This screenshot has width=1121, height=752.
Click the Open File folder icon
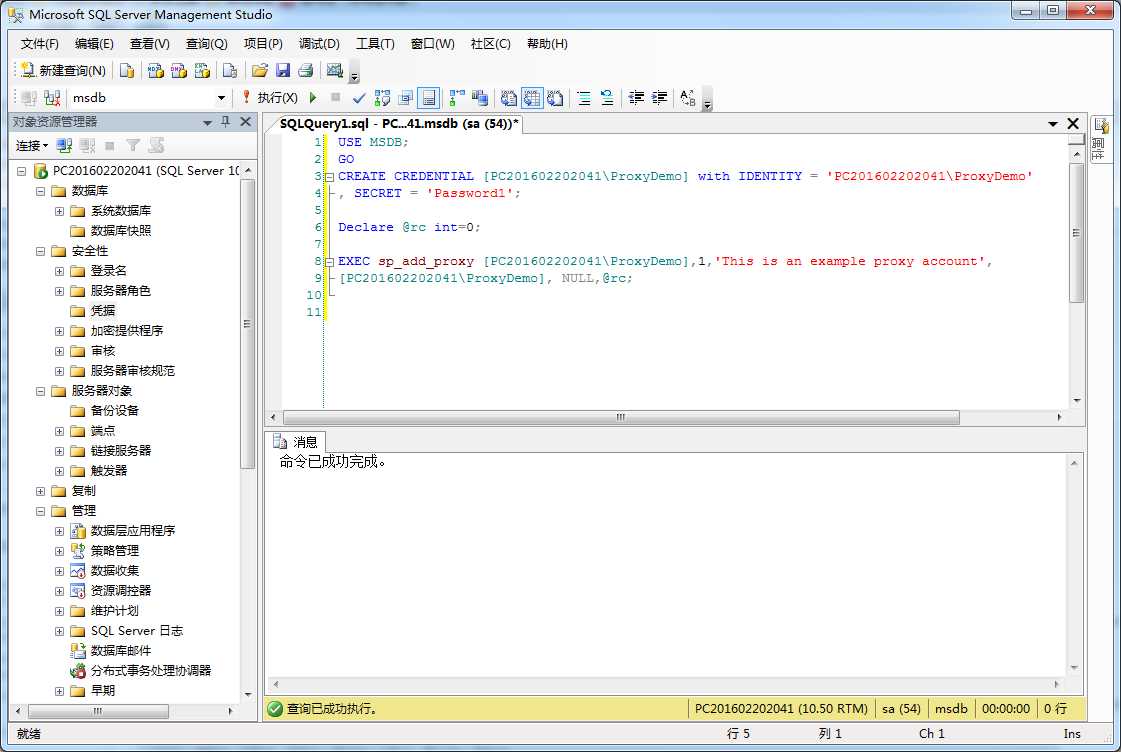260,70
